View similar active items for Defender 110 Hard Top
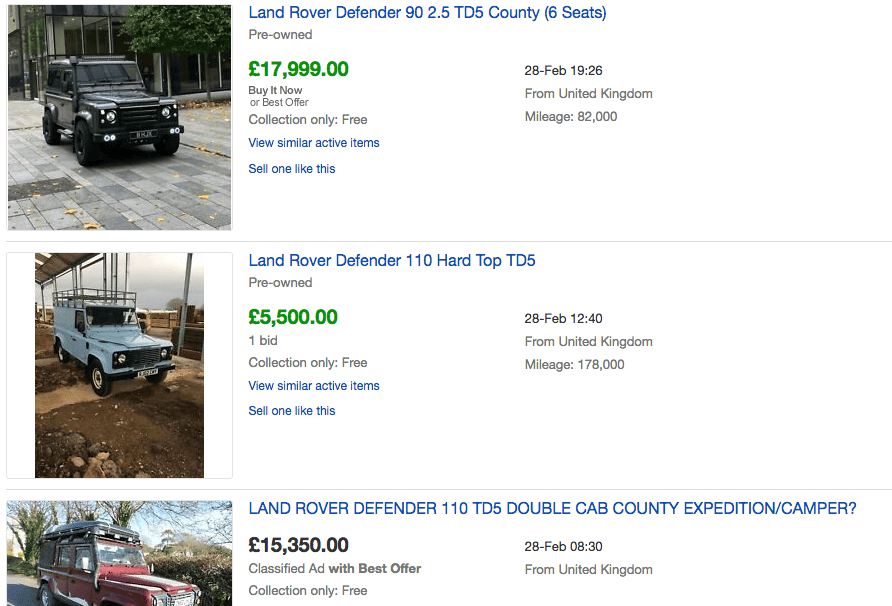 [314, 386]
